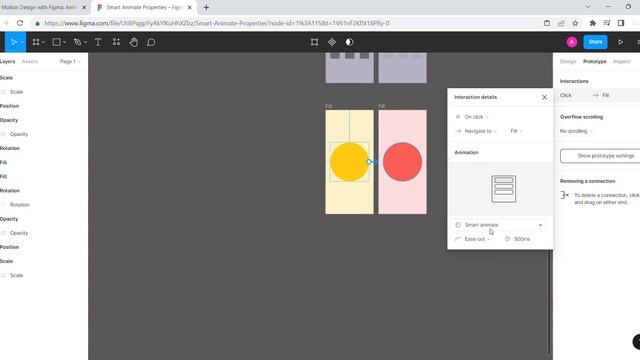Open the Frame tool dropdown arrow
Image resolution: width=640 pixels, height=360 pixels.
click(43, 42)
